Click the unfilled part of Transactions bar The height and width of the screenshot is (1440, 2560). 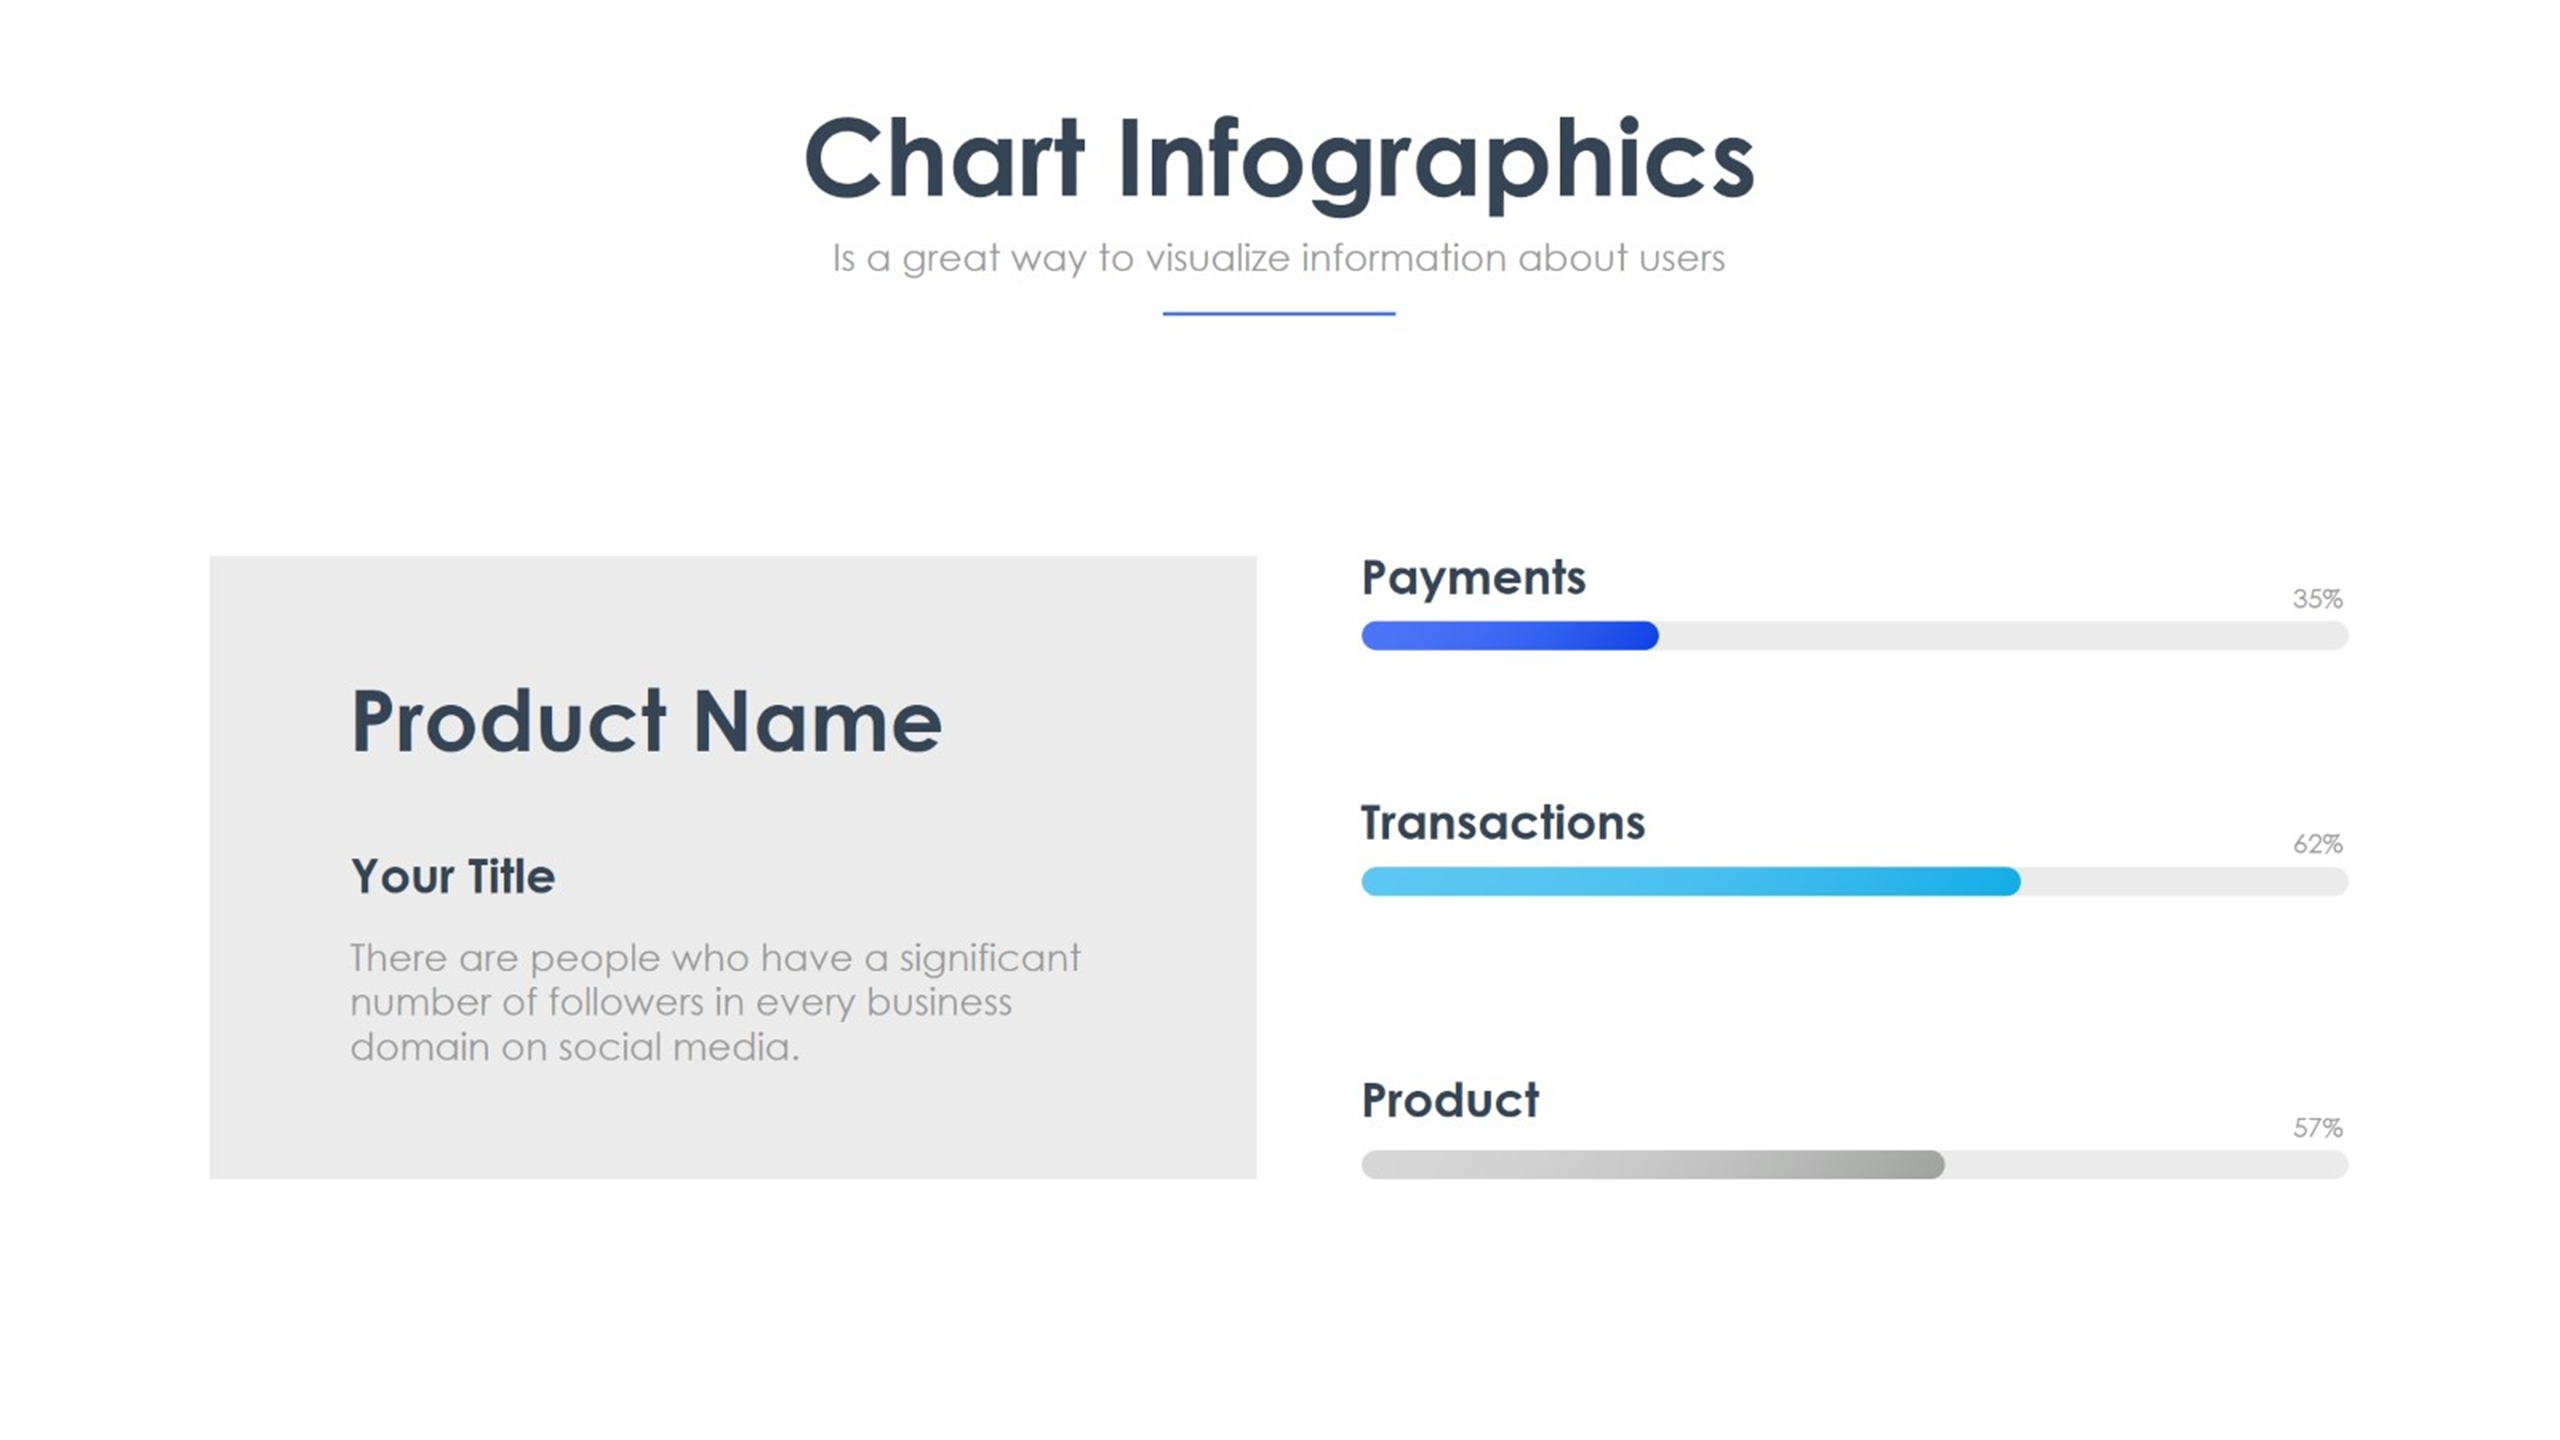[x=2184, y=881]
